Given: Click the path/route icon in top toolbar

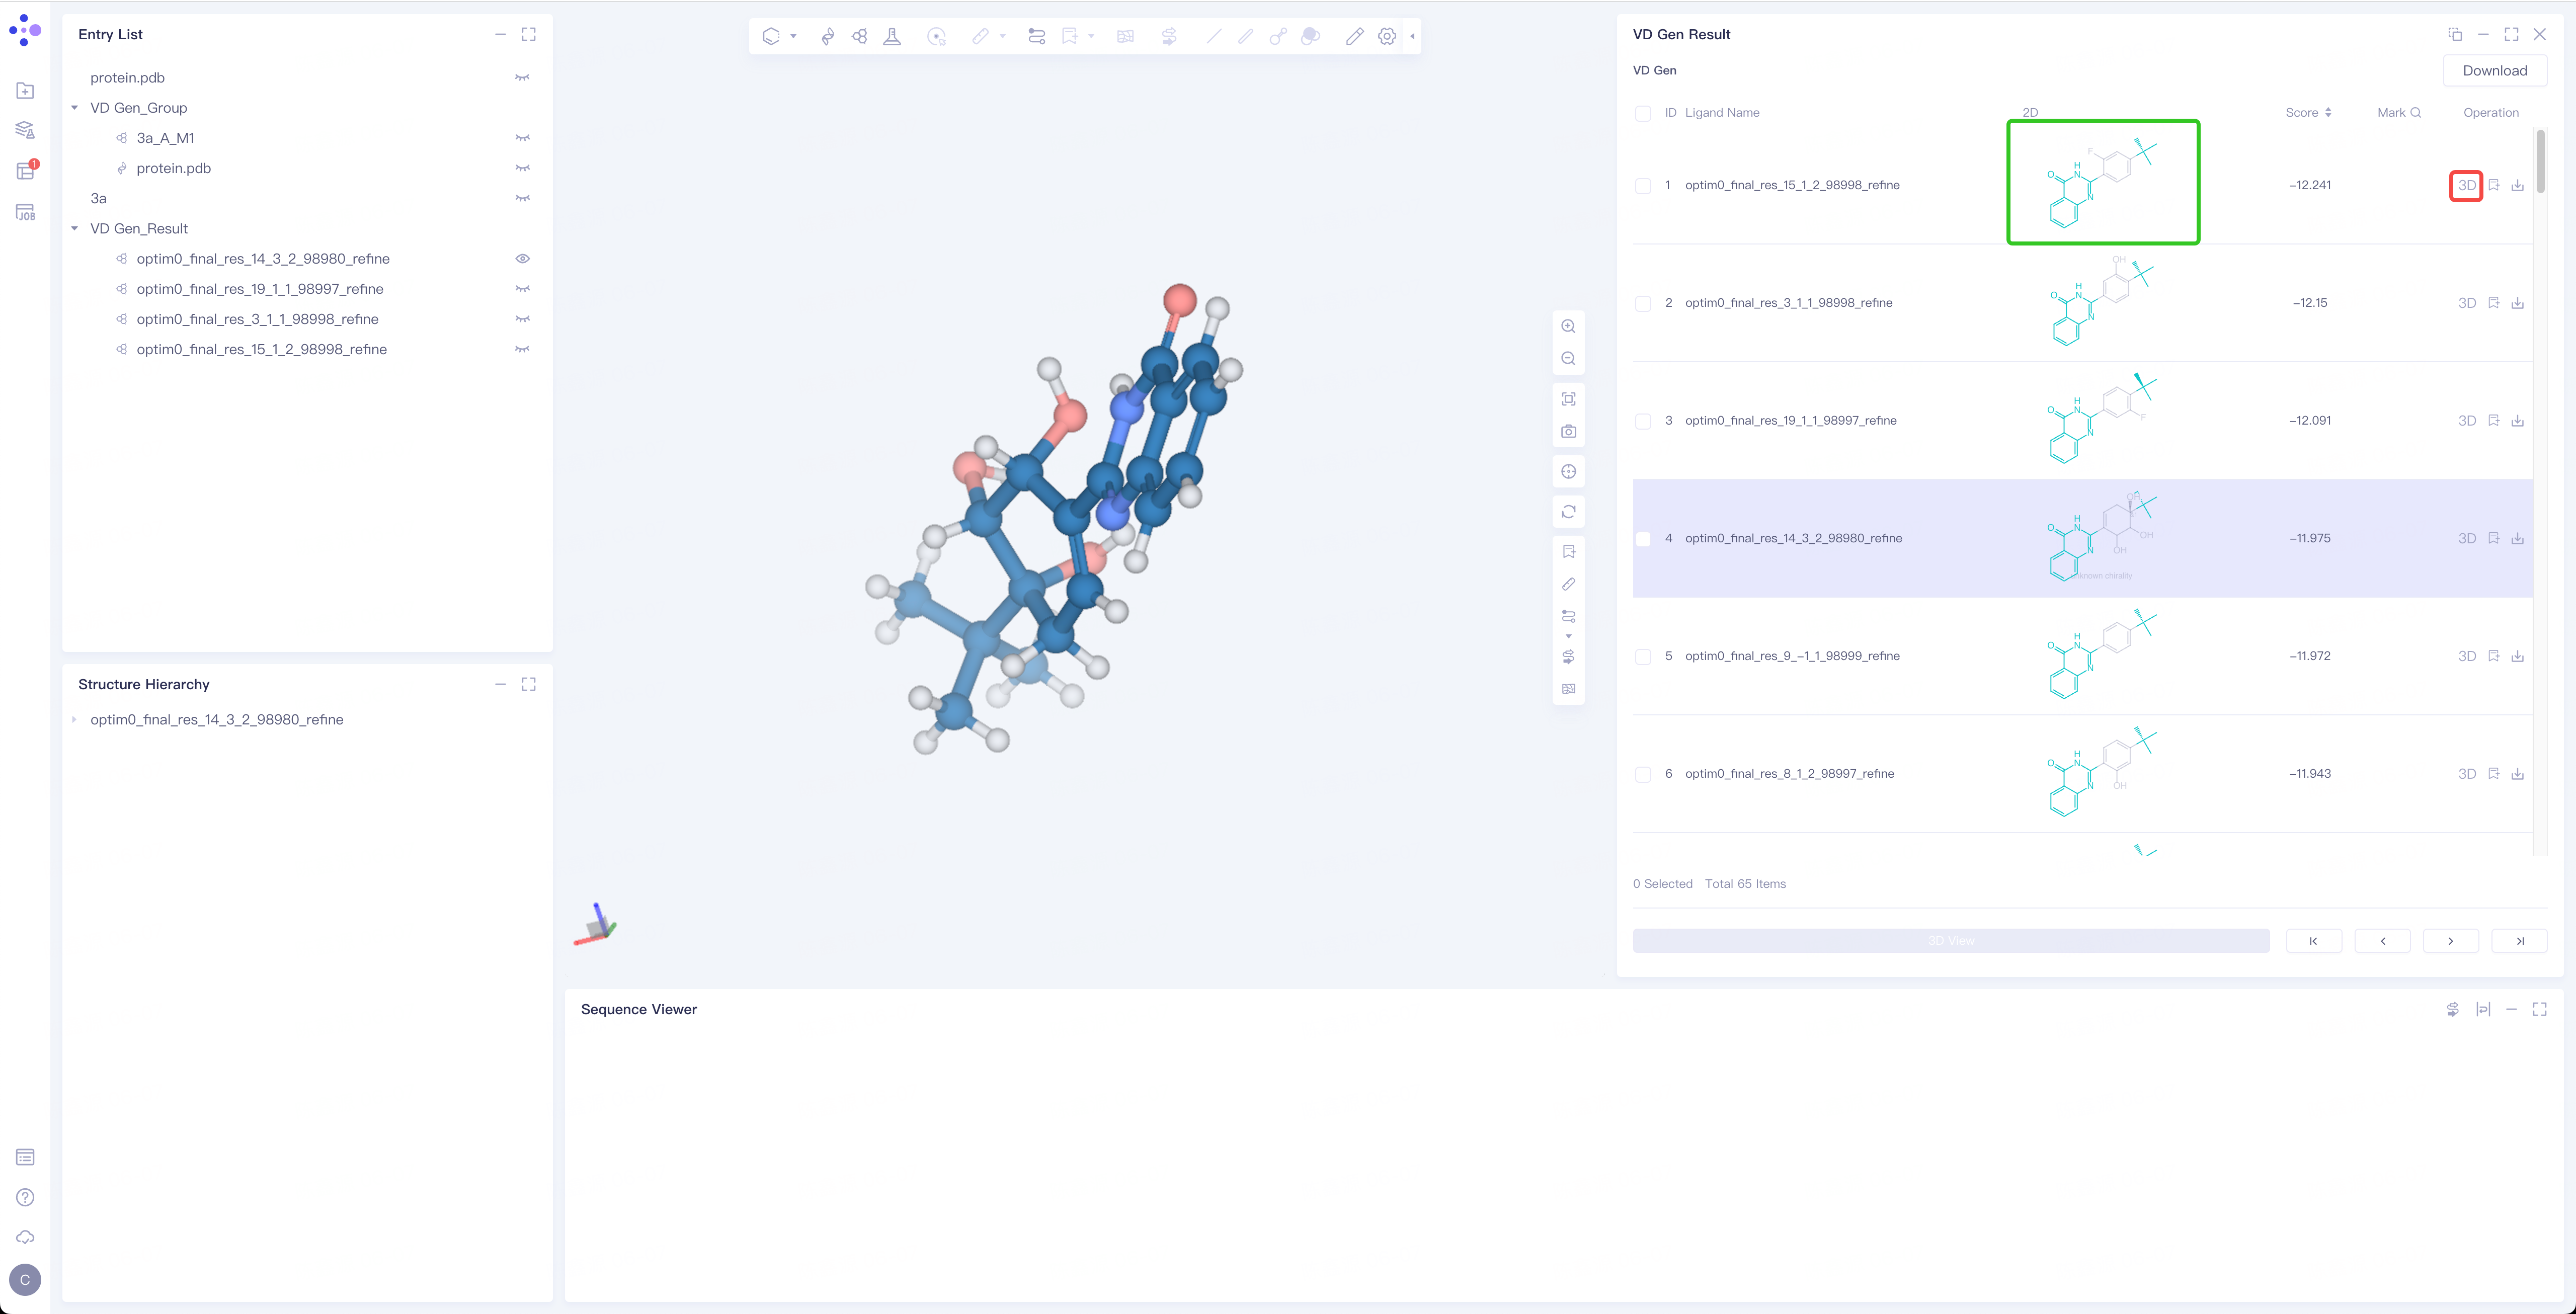Looking at the screenshot, I should (1036, 36).
